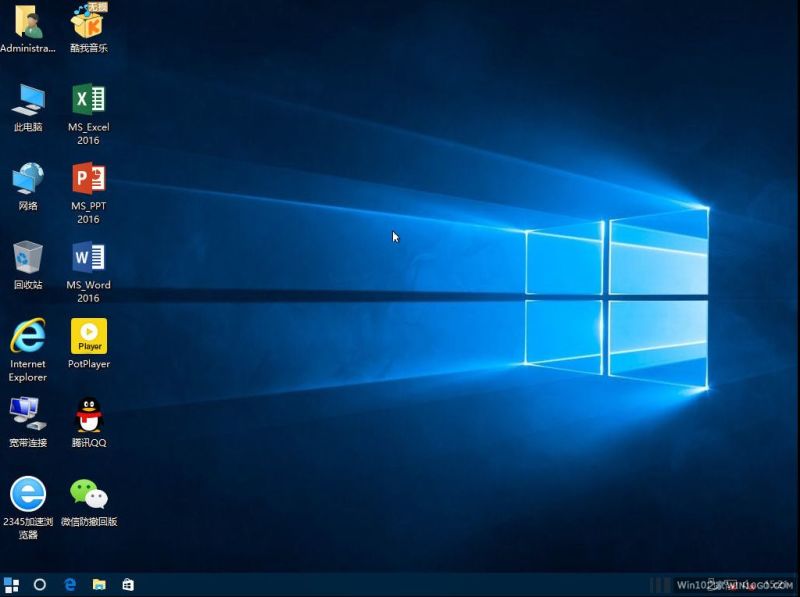Screen dimensions: 800x597
Task: Select the 2345加速浏览器 browser shortcut
Action: click(x=28, y=494)
